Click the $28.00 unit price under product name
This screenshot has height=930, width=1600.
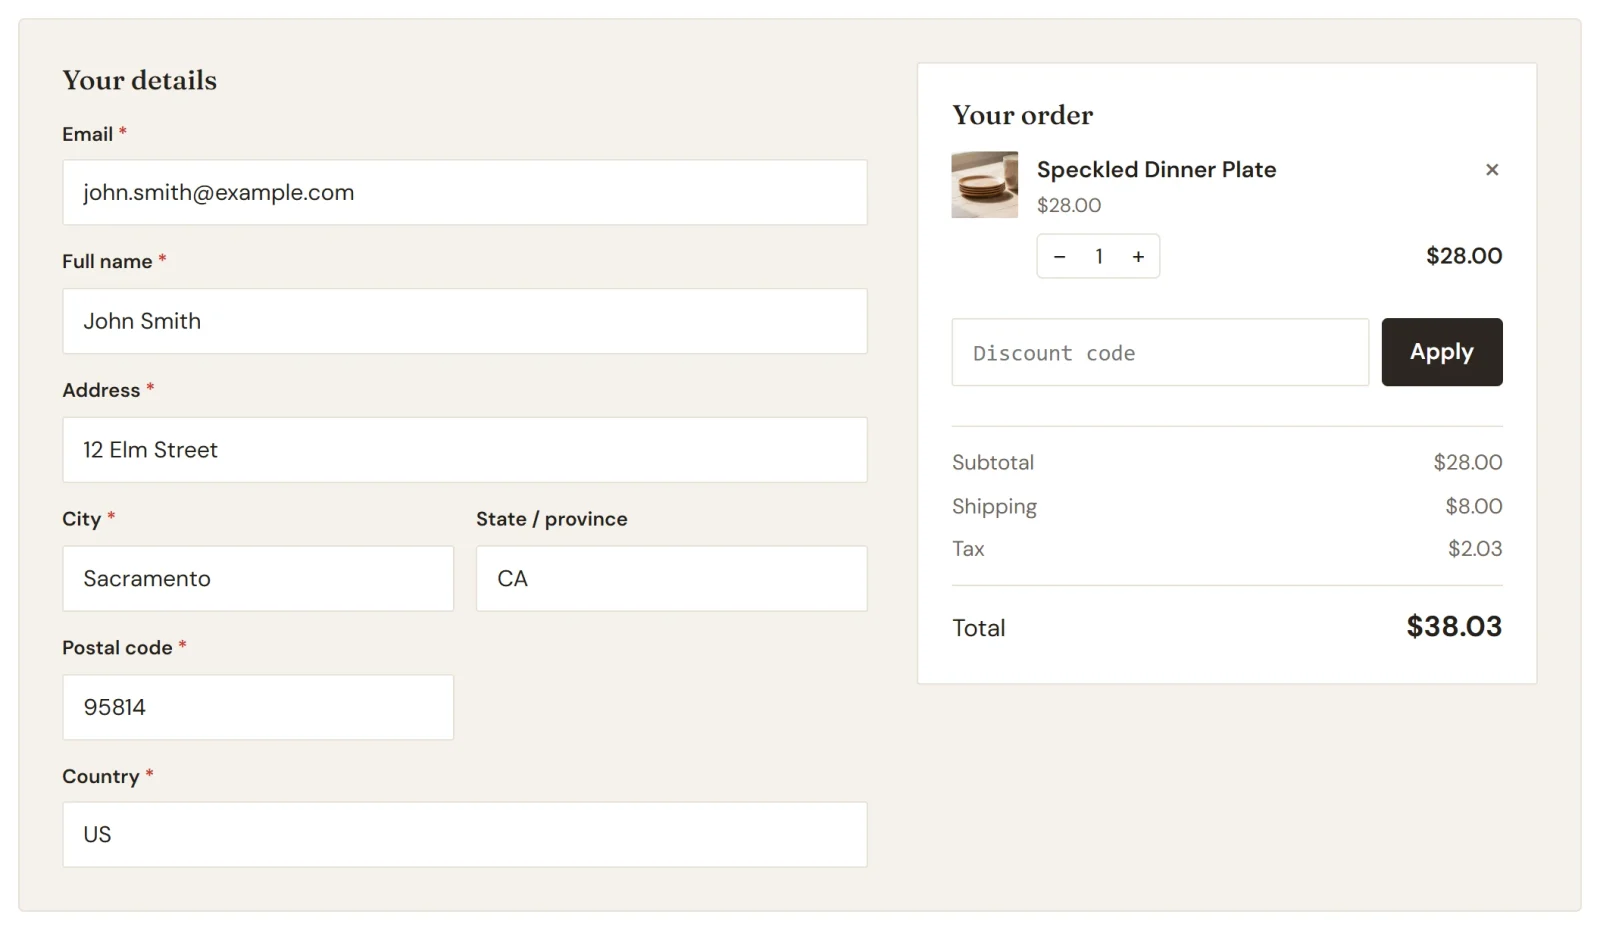[1069, 205]
